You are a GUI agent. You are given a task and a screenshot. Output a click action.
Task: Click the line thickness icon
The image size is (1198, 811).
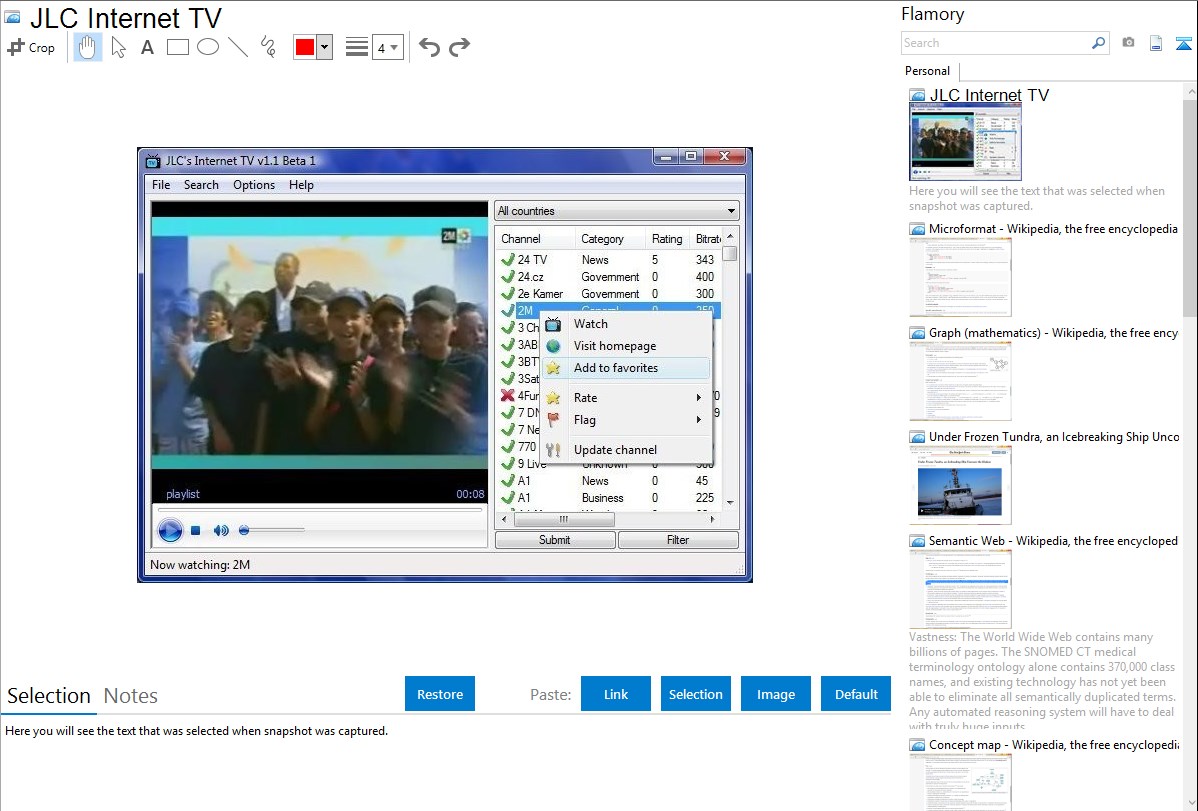point(357,47)
